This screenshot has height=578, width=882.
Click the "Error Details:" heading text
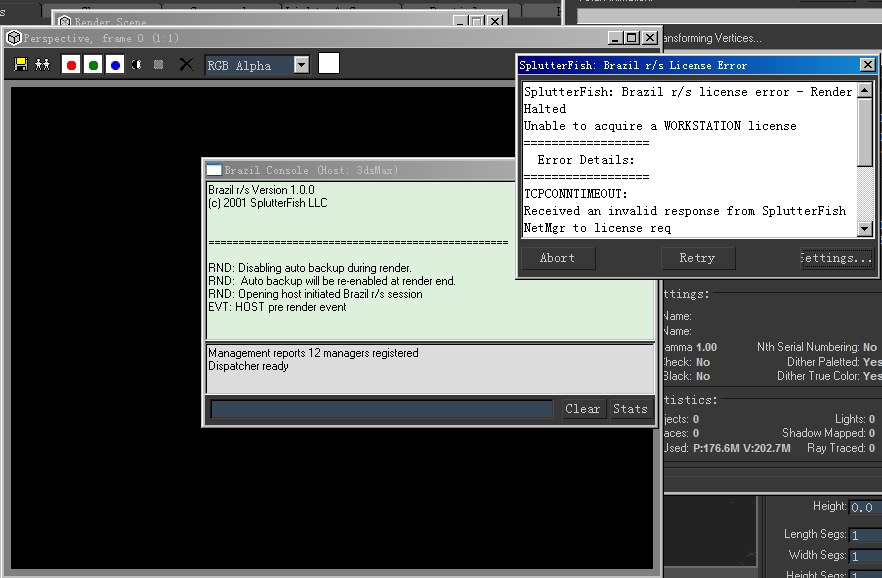(x=586, y=160)
